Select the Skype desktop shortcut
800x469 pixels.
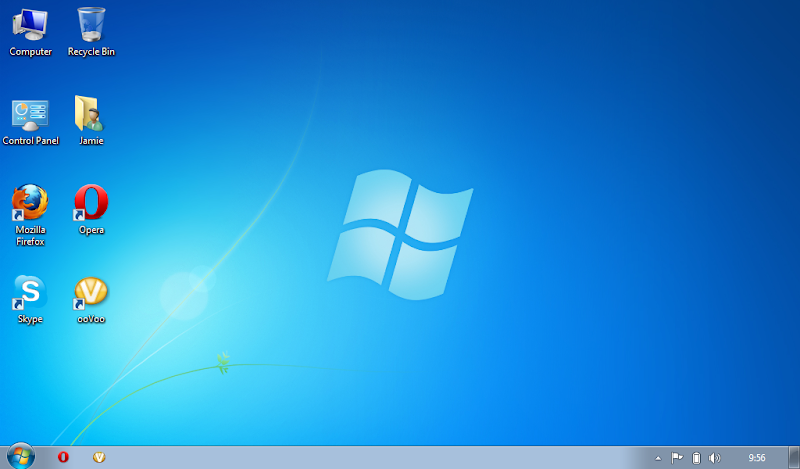tap(30, 300)
